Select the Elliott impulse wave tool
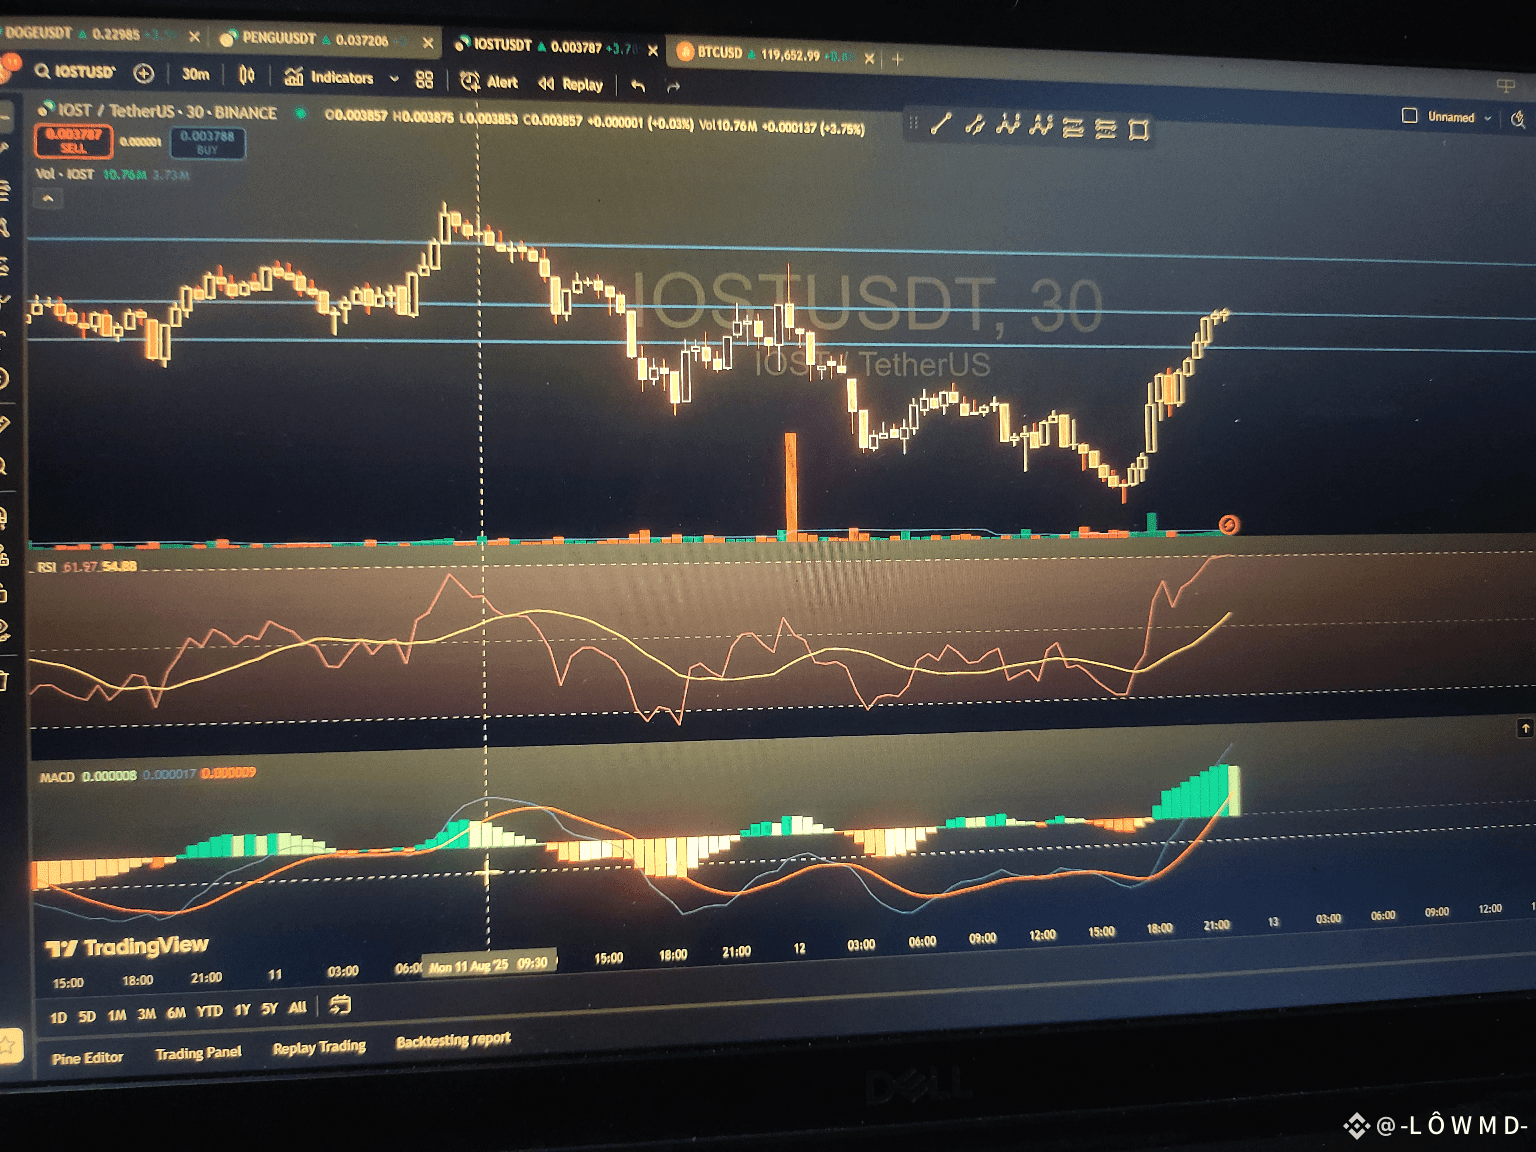 [x=1008, y=125]
